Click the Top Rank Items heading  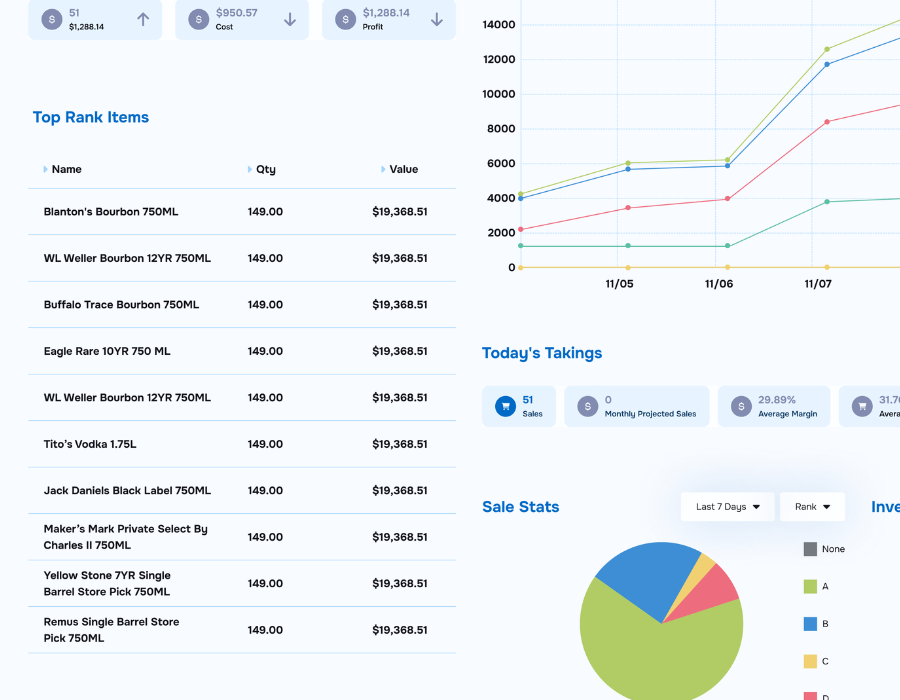[91, 117]
